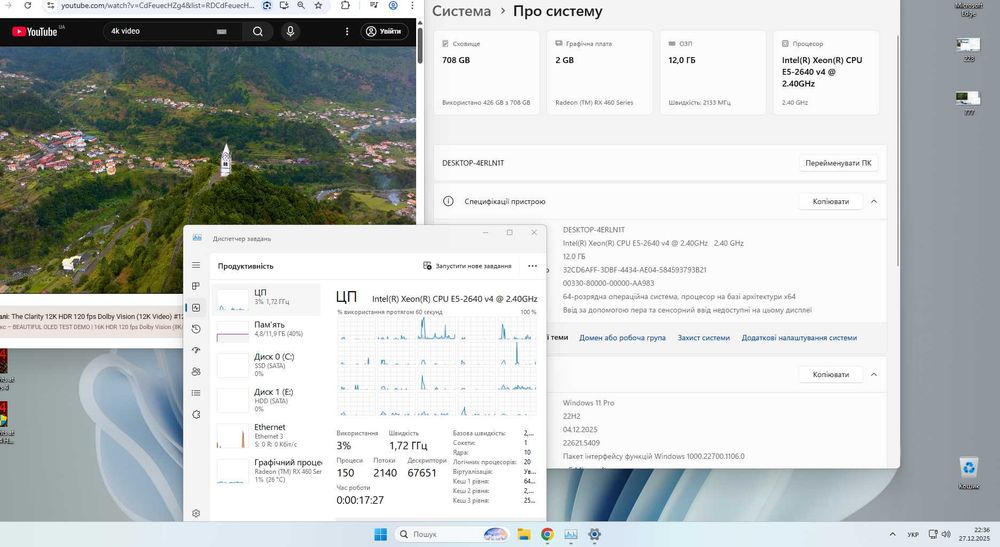Open Task Manager settings gear
This screenshot has height=547, width=1000.
click(x=196, y=513)
